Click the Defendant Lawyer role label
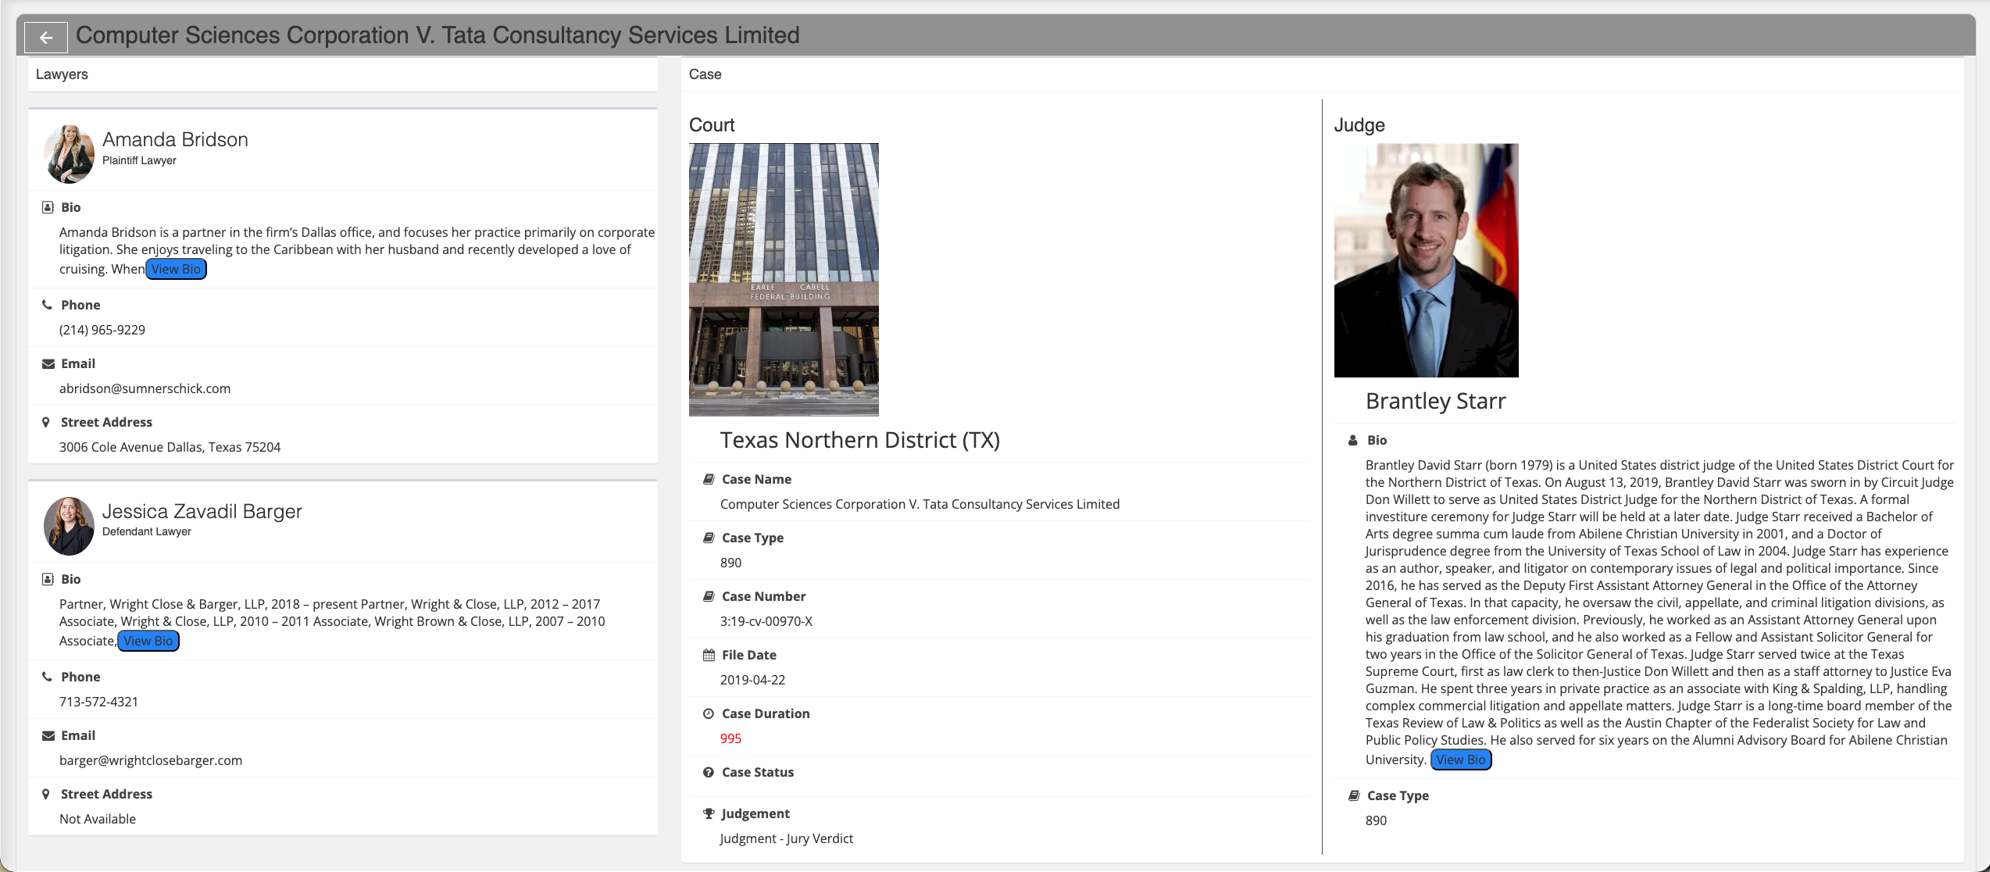 (x=147, y=532)
